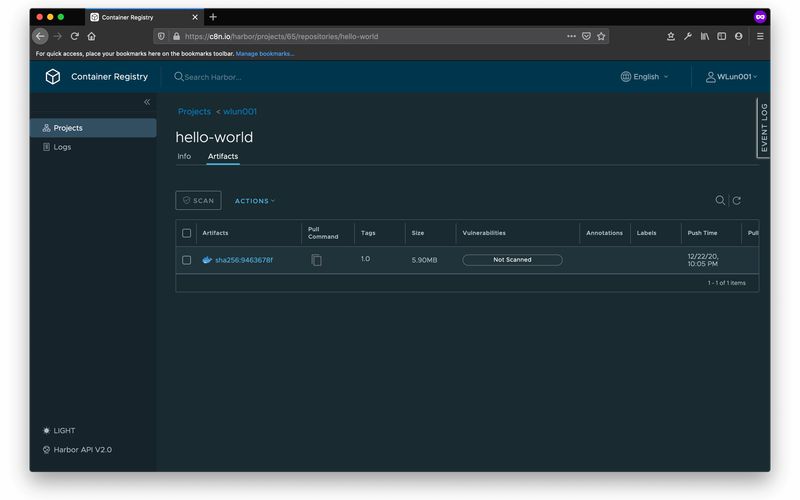The height and width of the screenshot is (500, 800).
Task: Click the '1 - 1 of 1 items' footer text
Action: [x=727, y=283]
